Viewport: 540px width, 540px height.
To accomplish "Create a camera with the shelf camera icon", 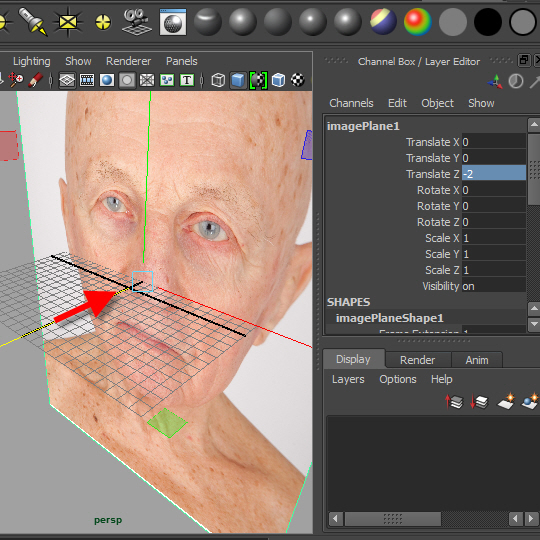I will [x=137, y=22].
